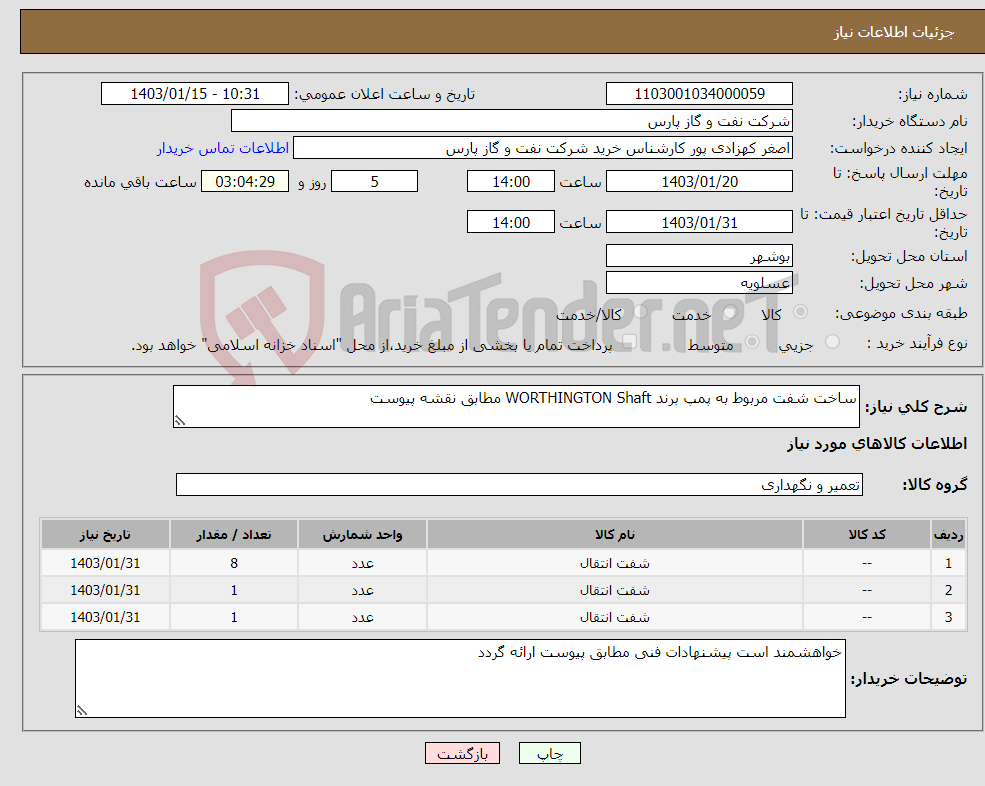985x786 pixels.
Task: Click the delivery province field بوشهر
Action: (x=699, y=256)
